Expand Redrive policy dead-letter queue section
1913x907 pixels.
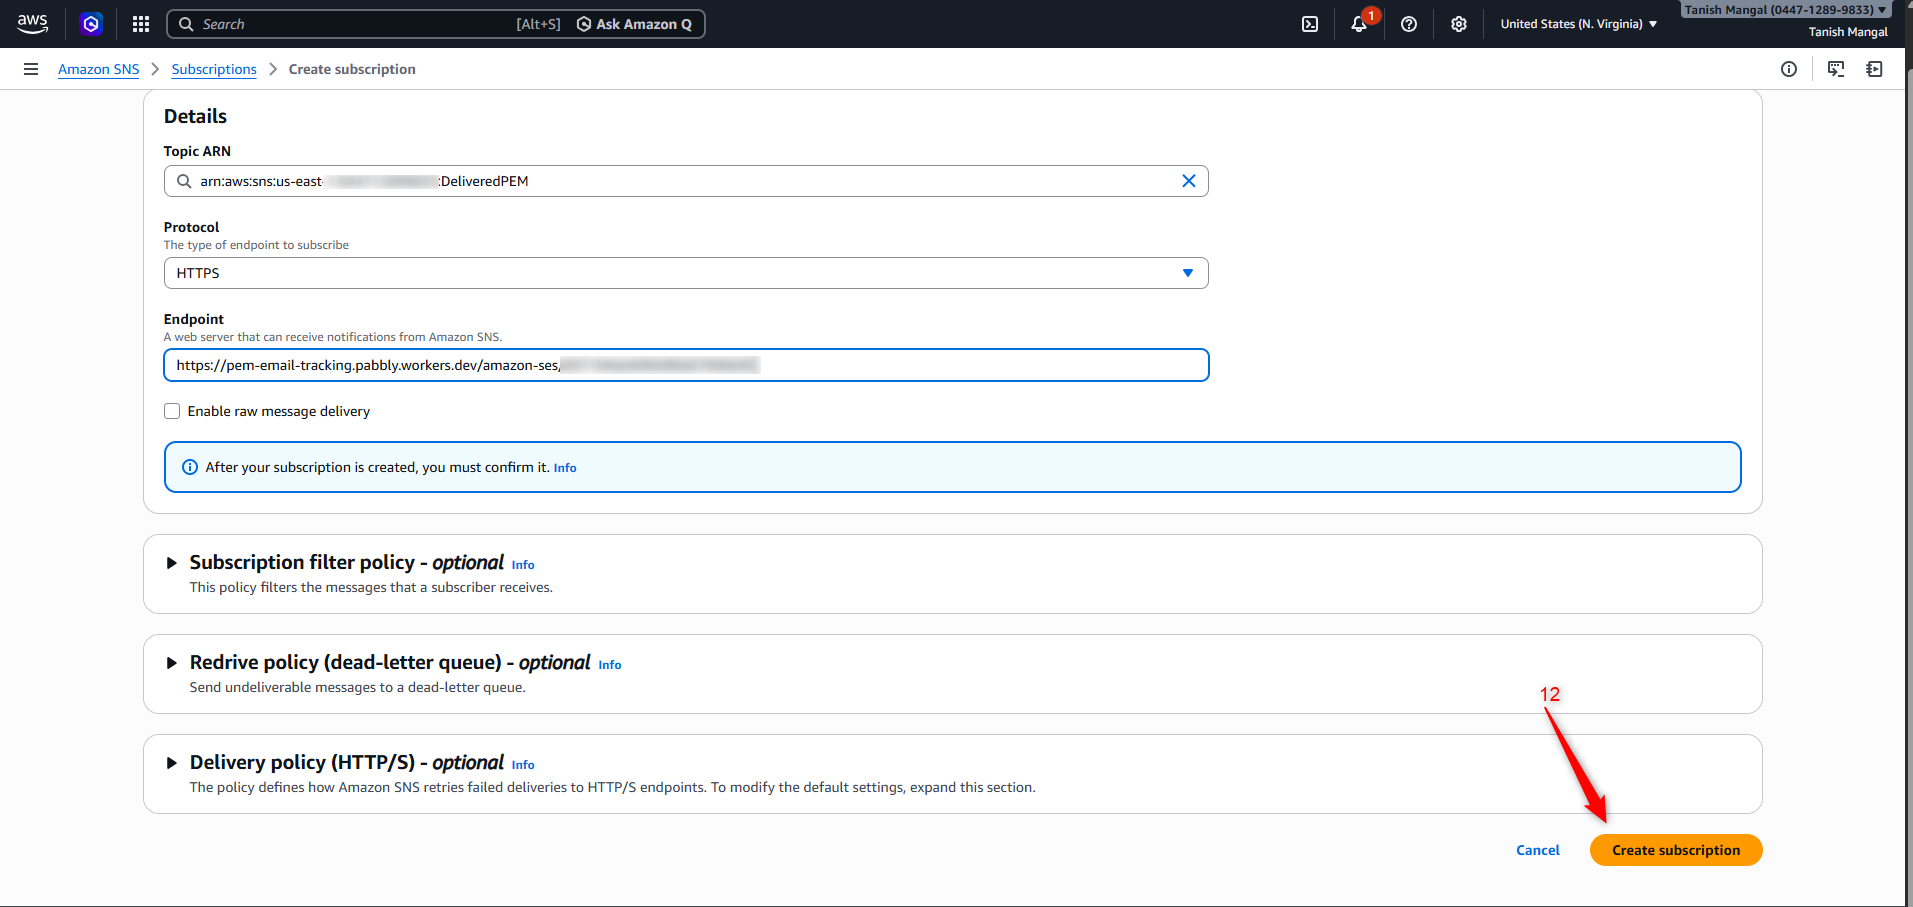pyautogui.click(x=172, y=663)
